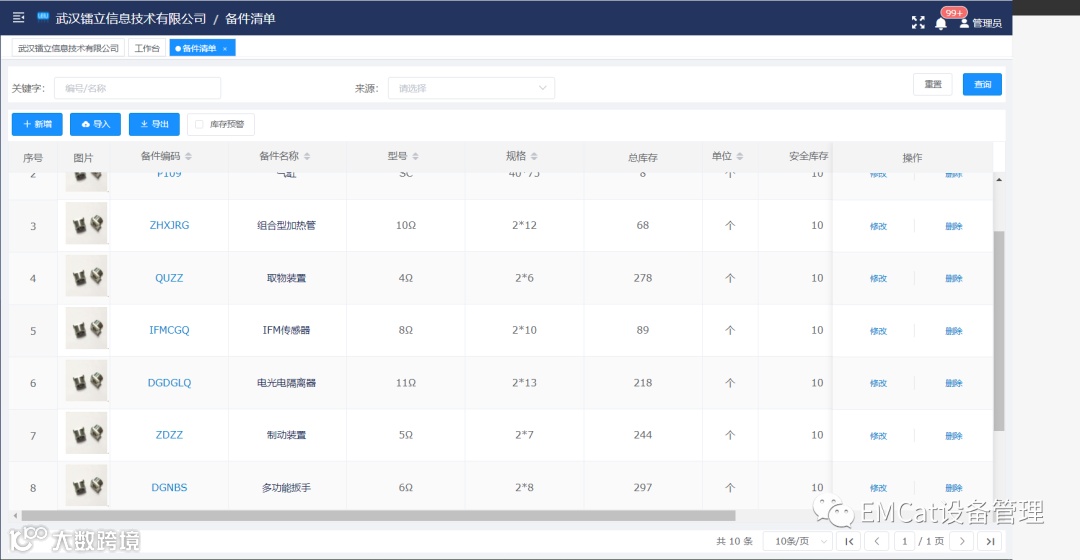Image resolution: width=1080 pixels, height=560 pixels.
Task: Switch to the 工作台 tab
Action: coord(147,48)
